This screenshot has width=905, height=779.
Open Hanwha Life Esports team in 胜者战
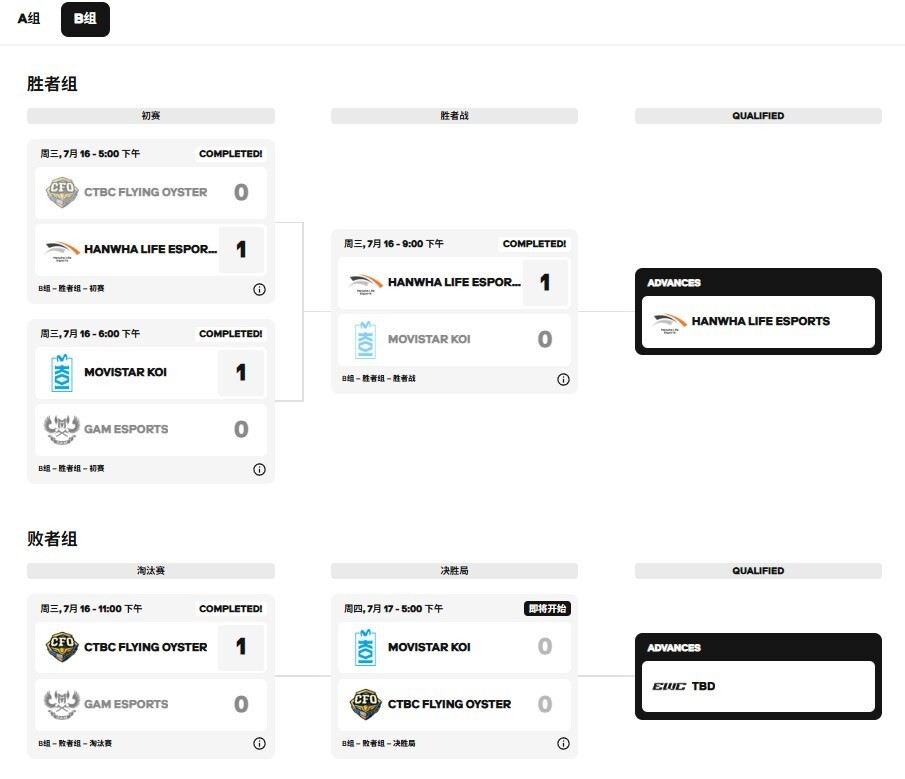click(x=454, y=282)
